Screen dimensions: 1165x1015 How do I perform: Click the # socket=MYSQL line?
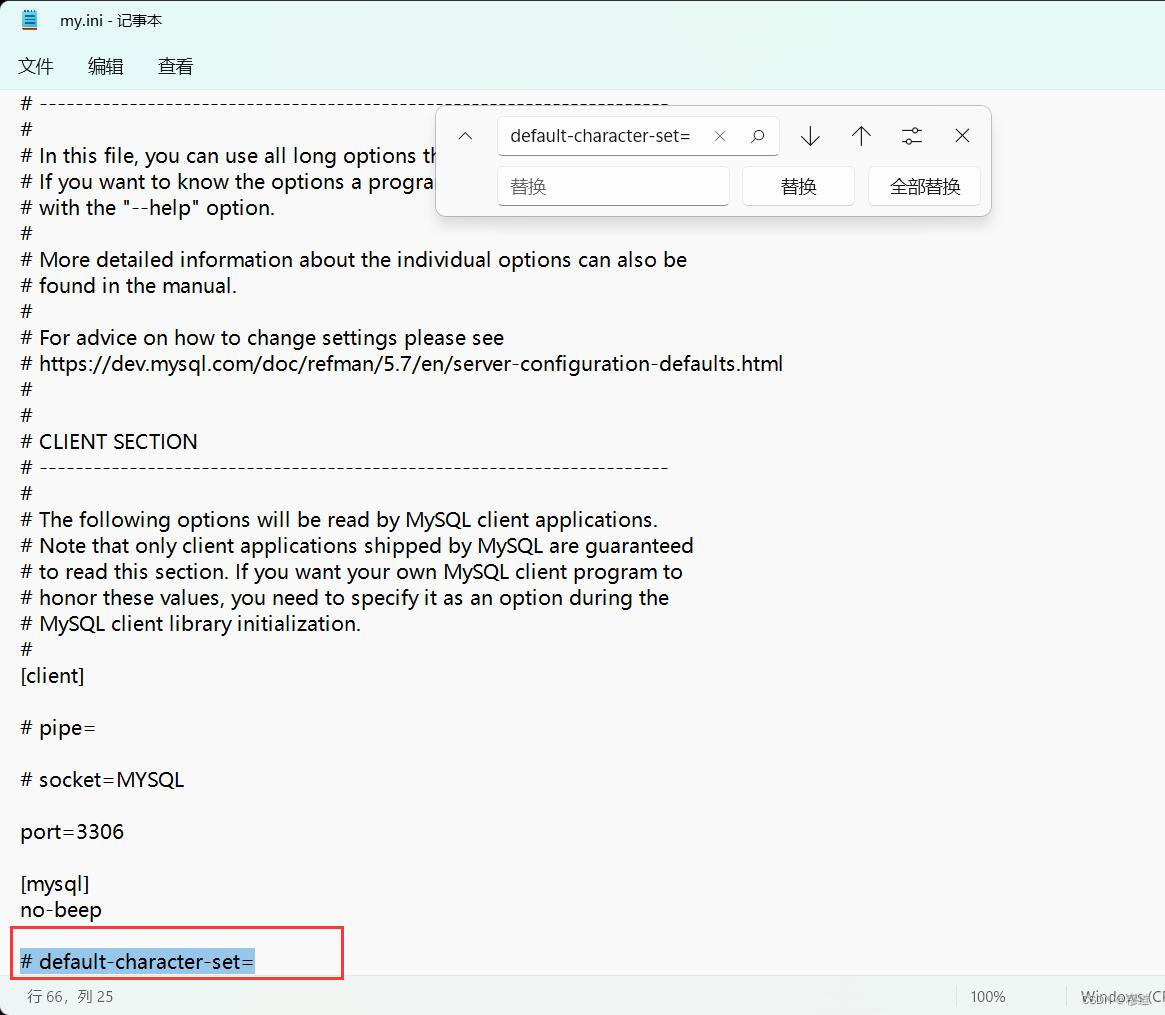[102, 779]
